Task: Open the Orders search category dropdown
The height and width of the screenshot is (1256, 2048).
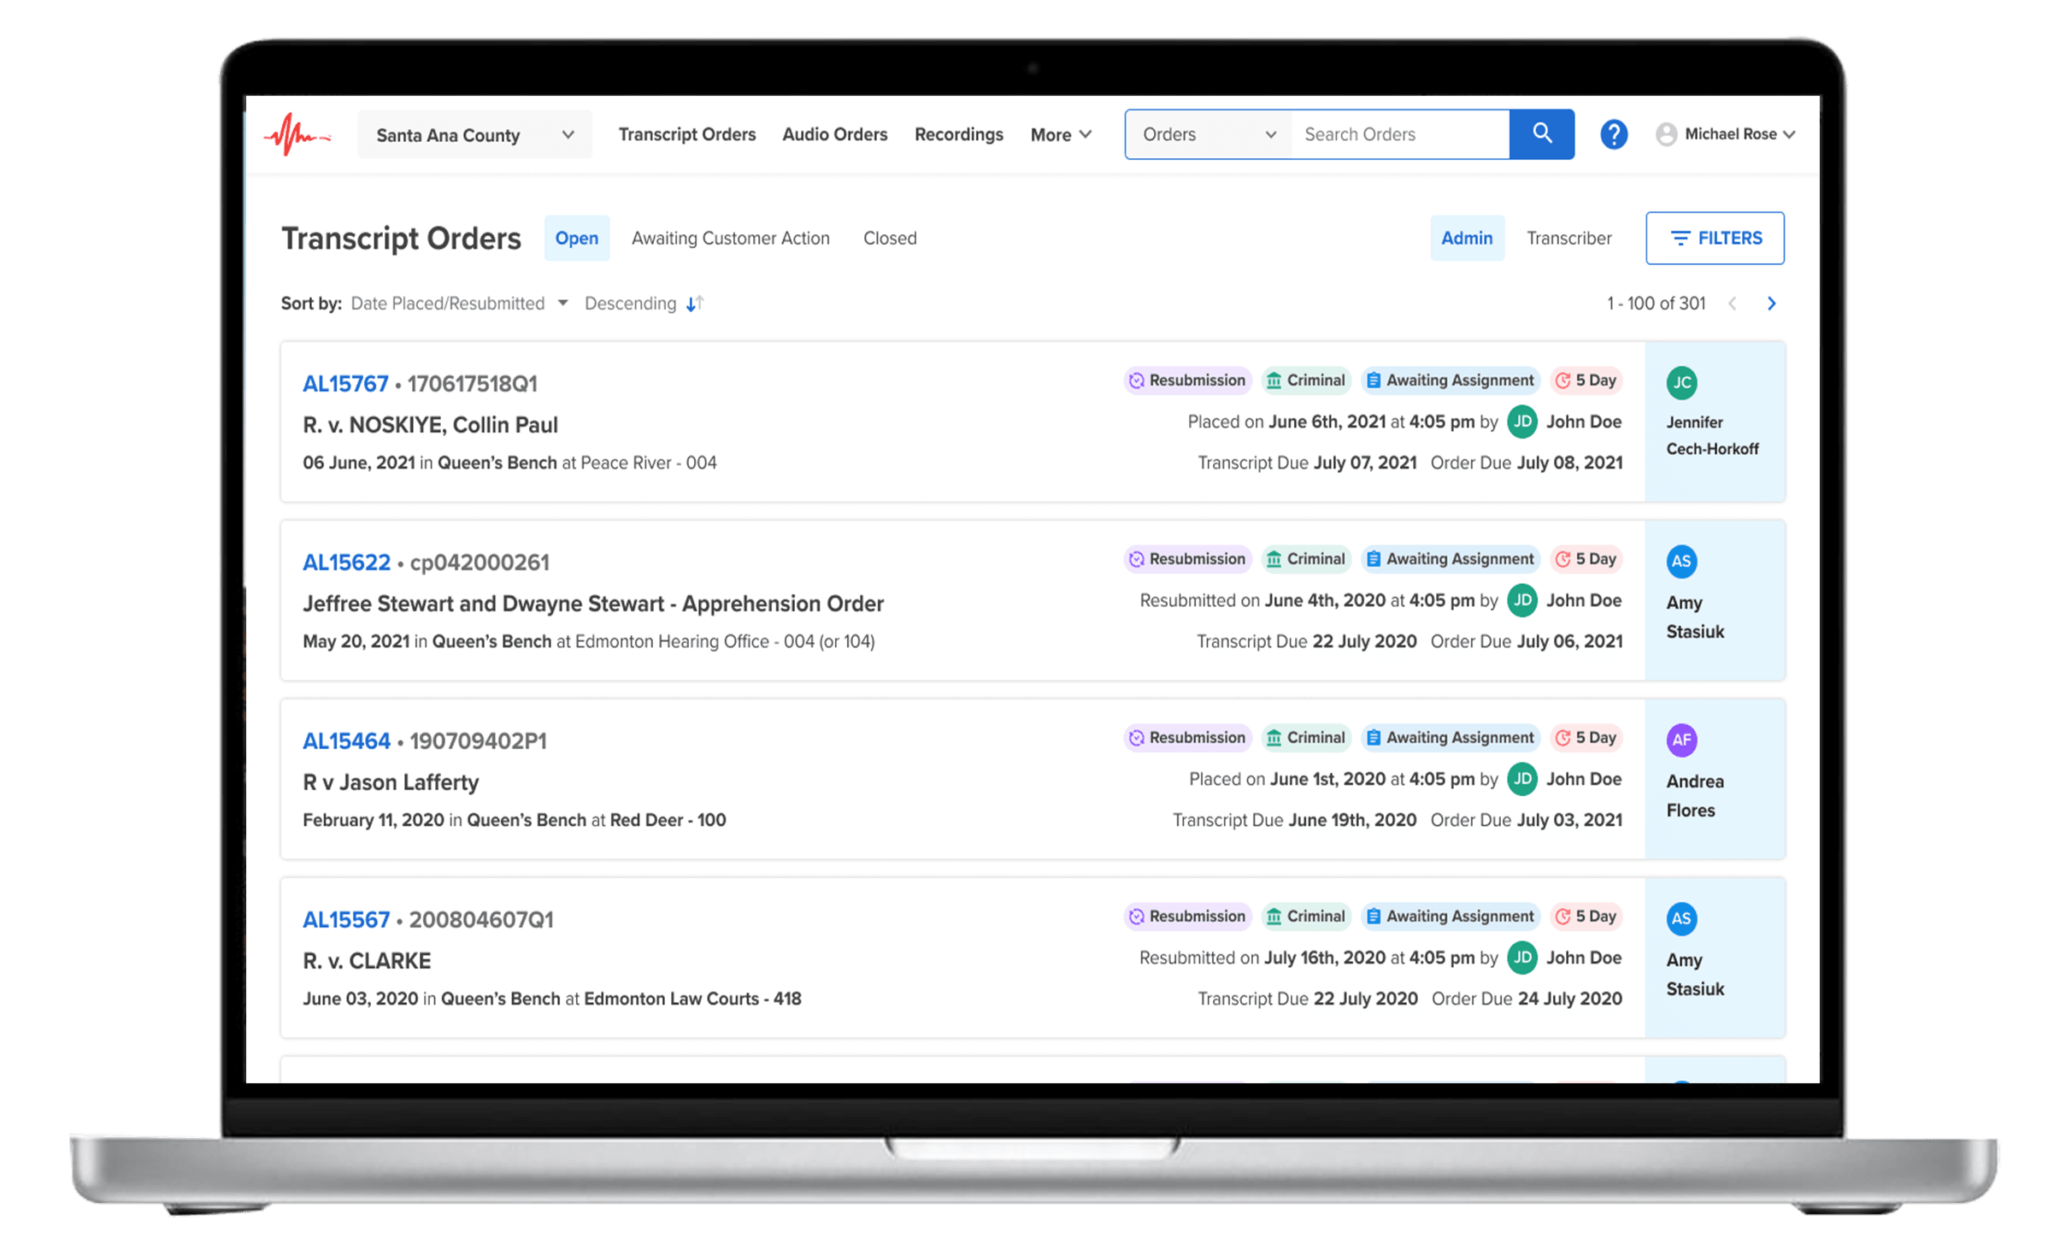Action: tap(1208, 134)
